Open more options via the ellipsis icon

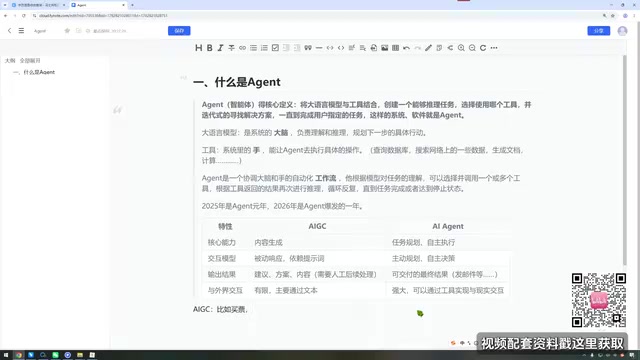click(494, 48)
